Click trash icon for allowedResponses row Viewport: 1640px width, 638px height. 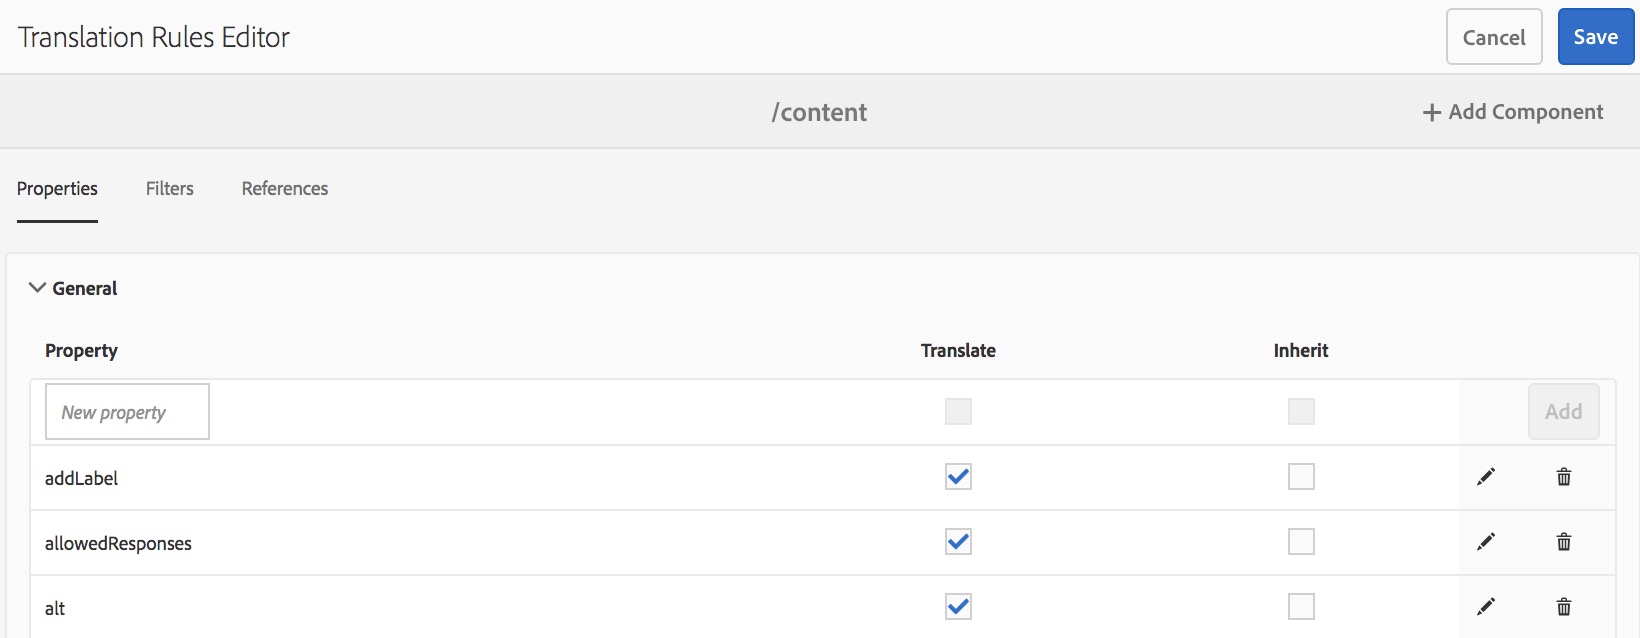[x=1564, y=542]
